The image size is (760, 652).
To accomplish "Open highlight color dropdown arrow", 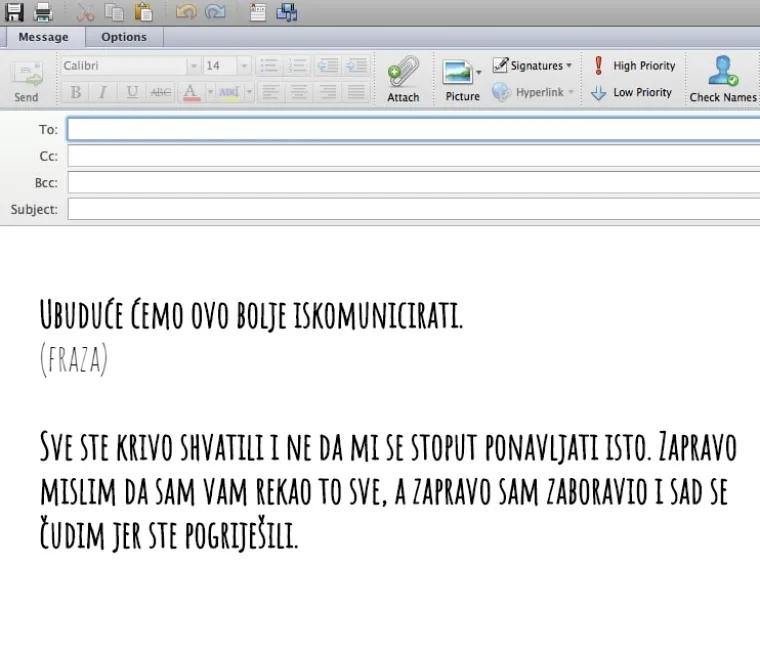I will [x=249, y=92].
